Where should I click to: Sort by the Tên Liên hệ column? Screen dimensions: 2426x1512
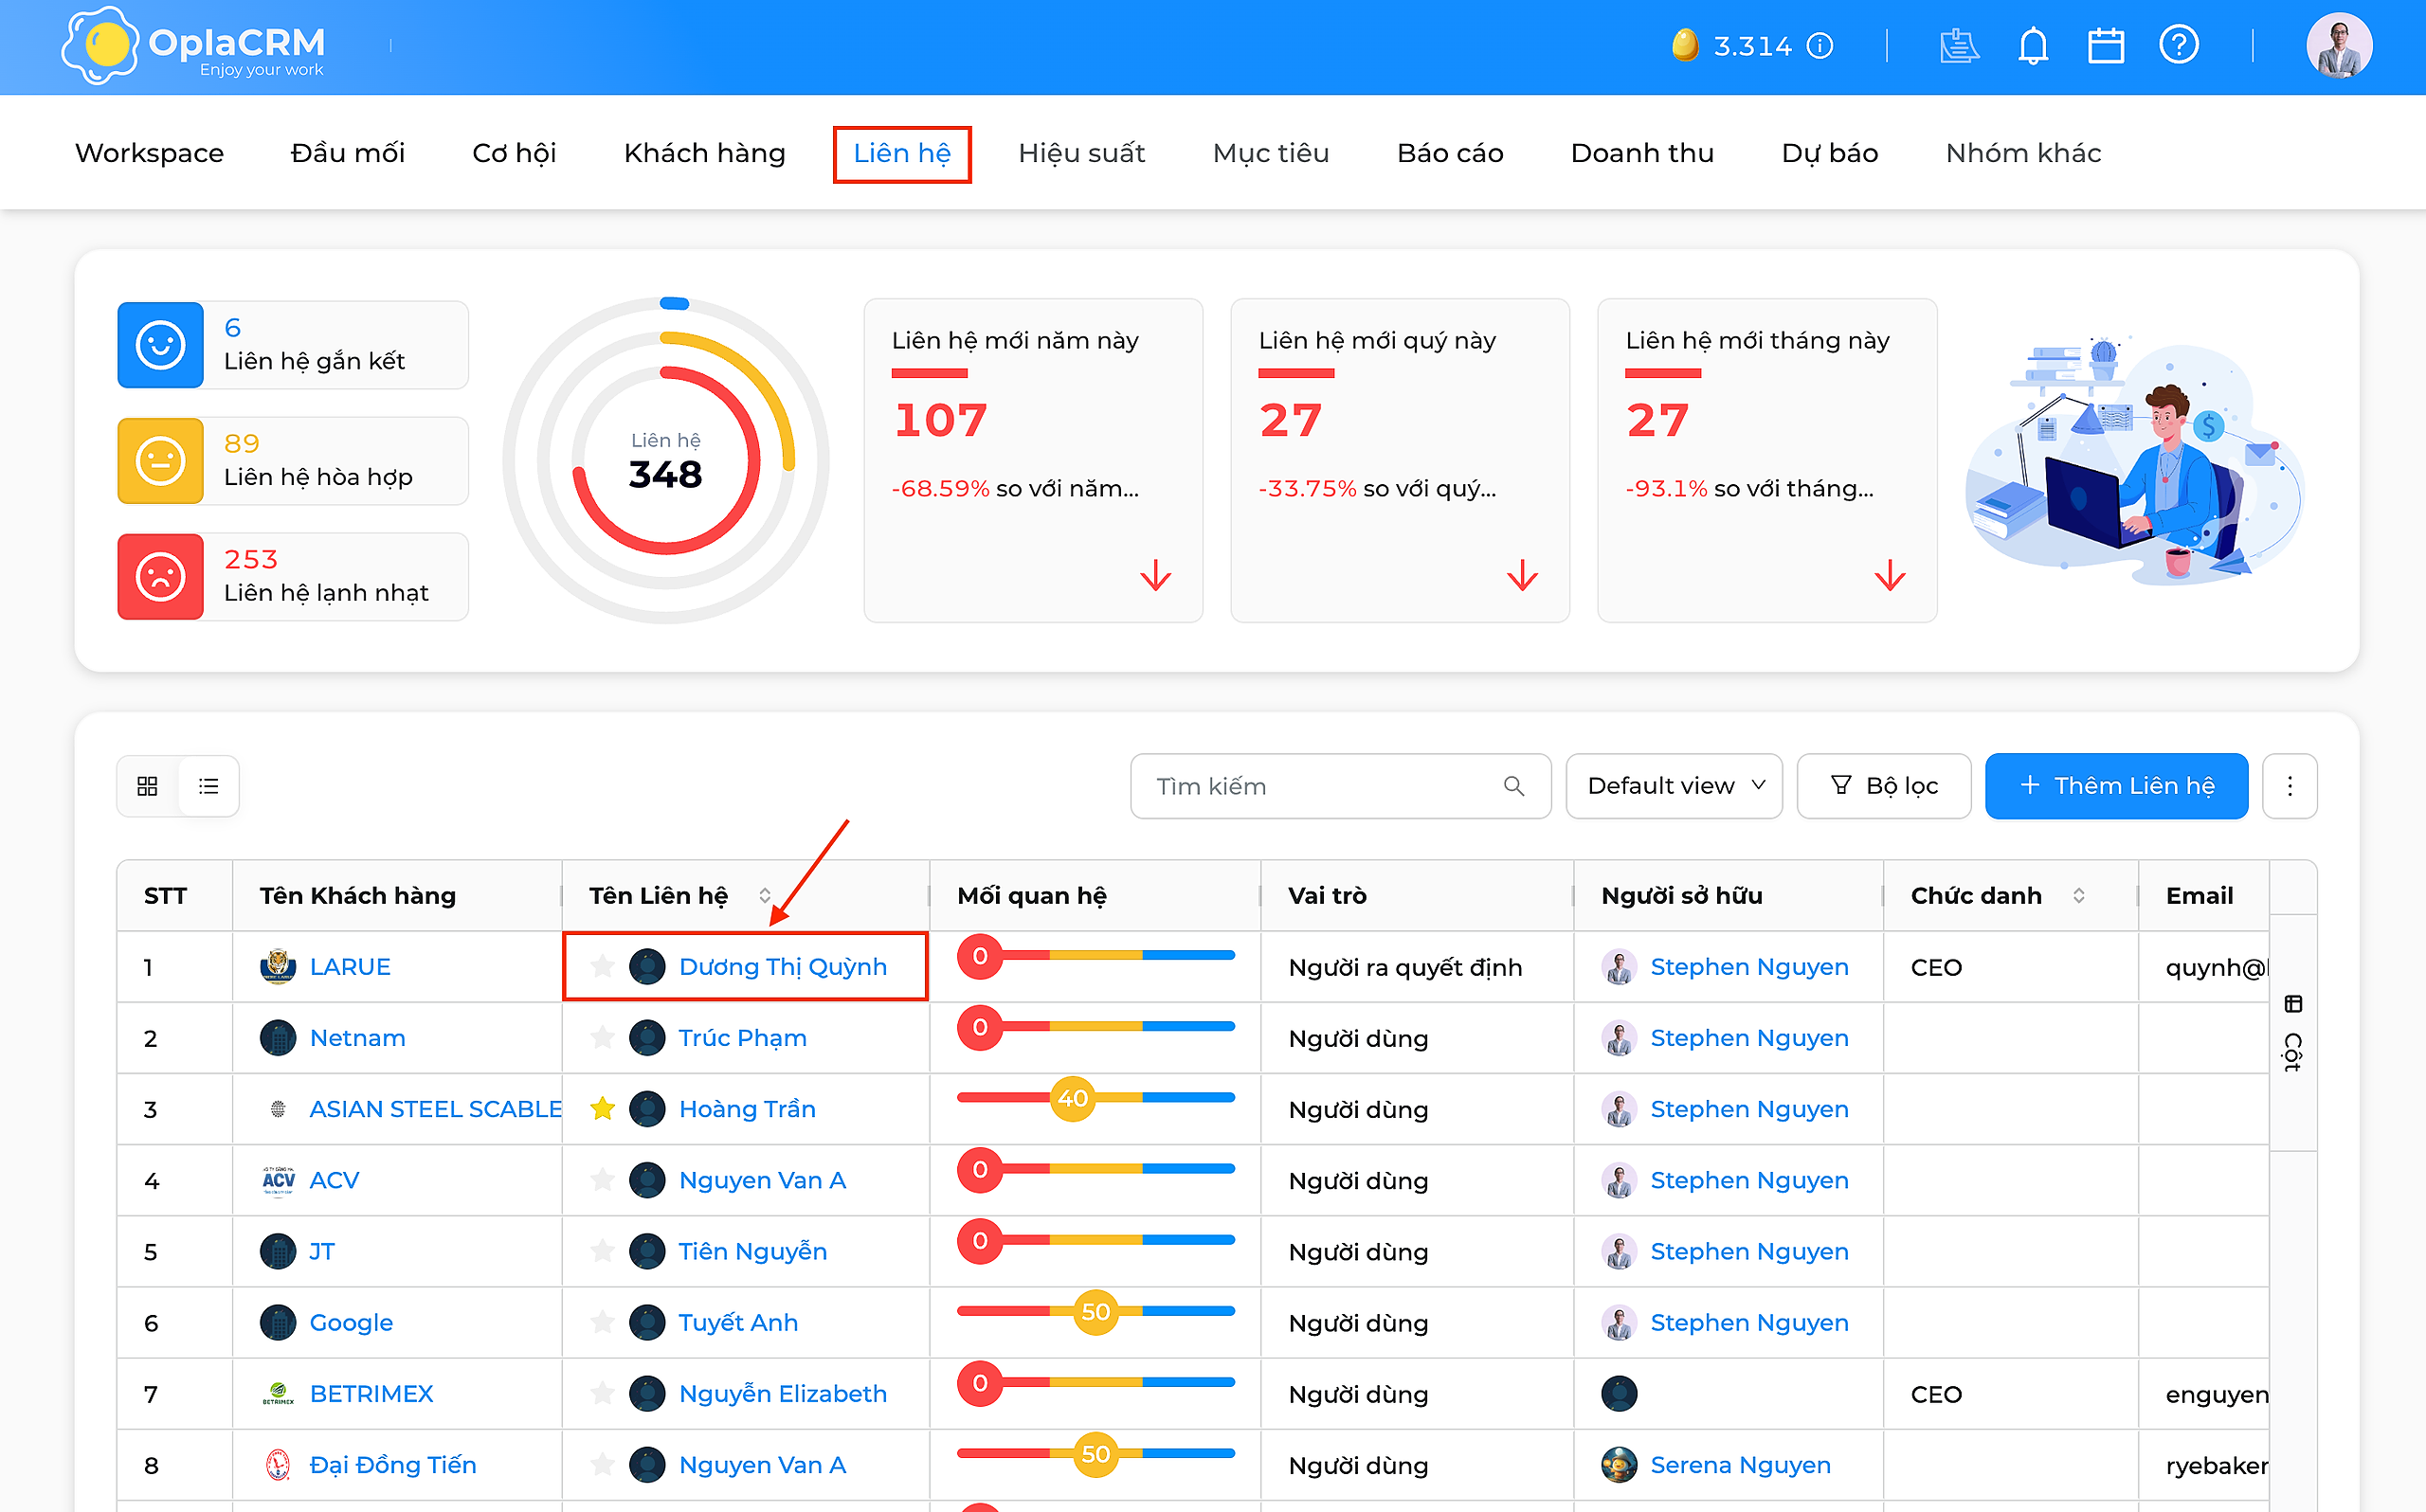point(765,896)
